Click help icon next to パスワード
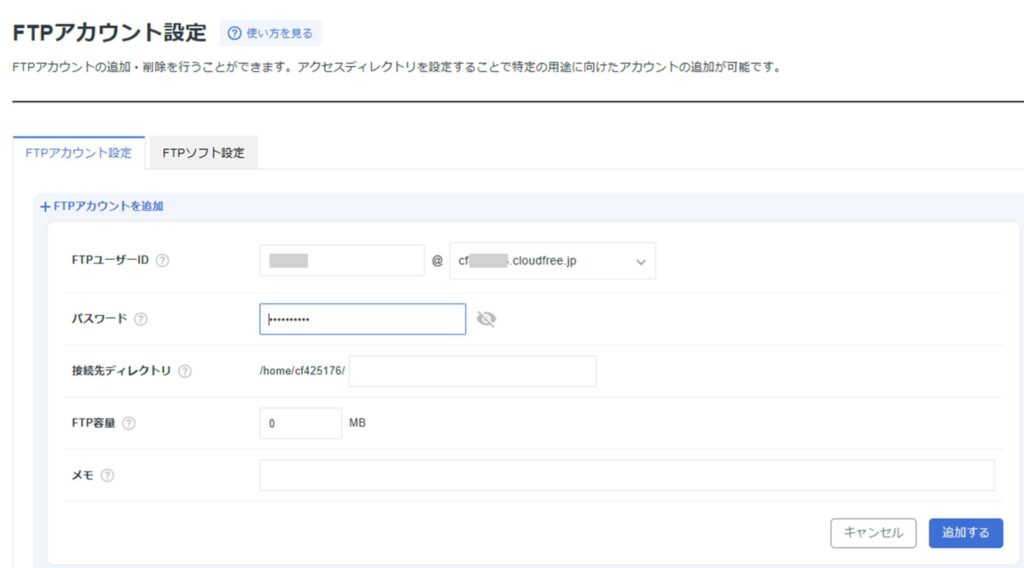 pos(140,319)
